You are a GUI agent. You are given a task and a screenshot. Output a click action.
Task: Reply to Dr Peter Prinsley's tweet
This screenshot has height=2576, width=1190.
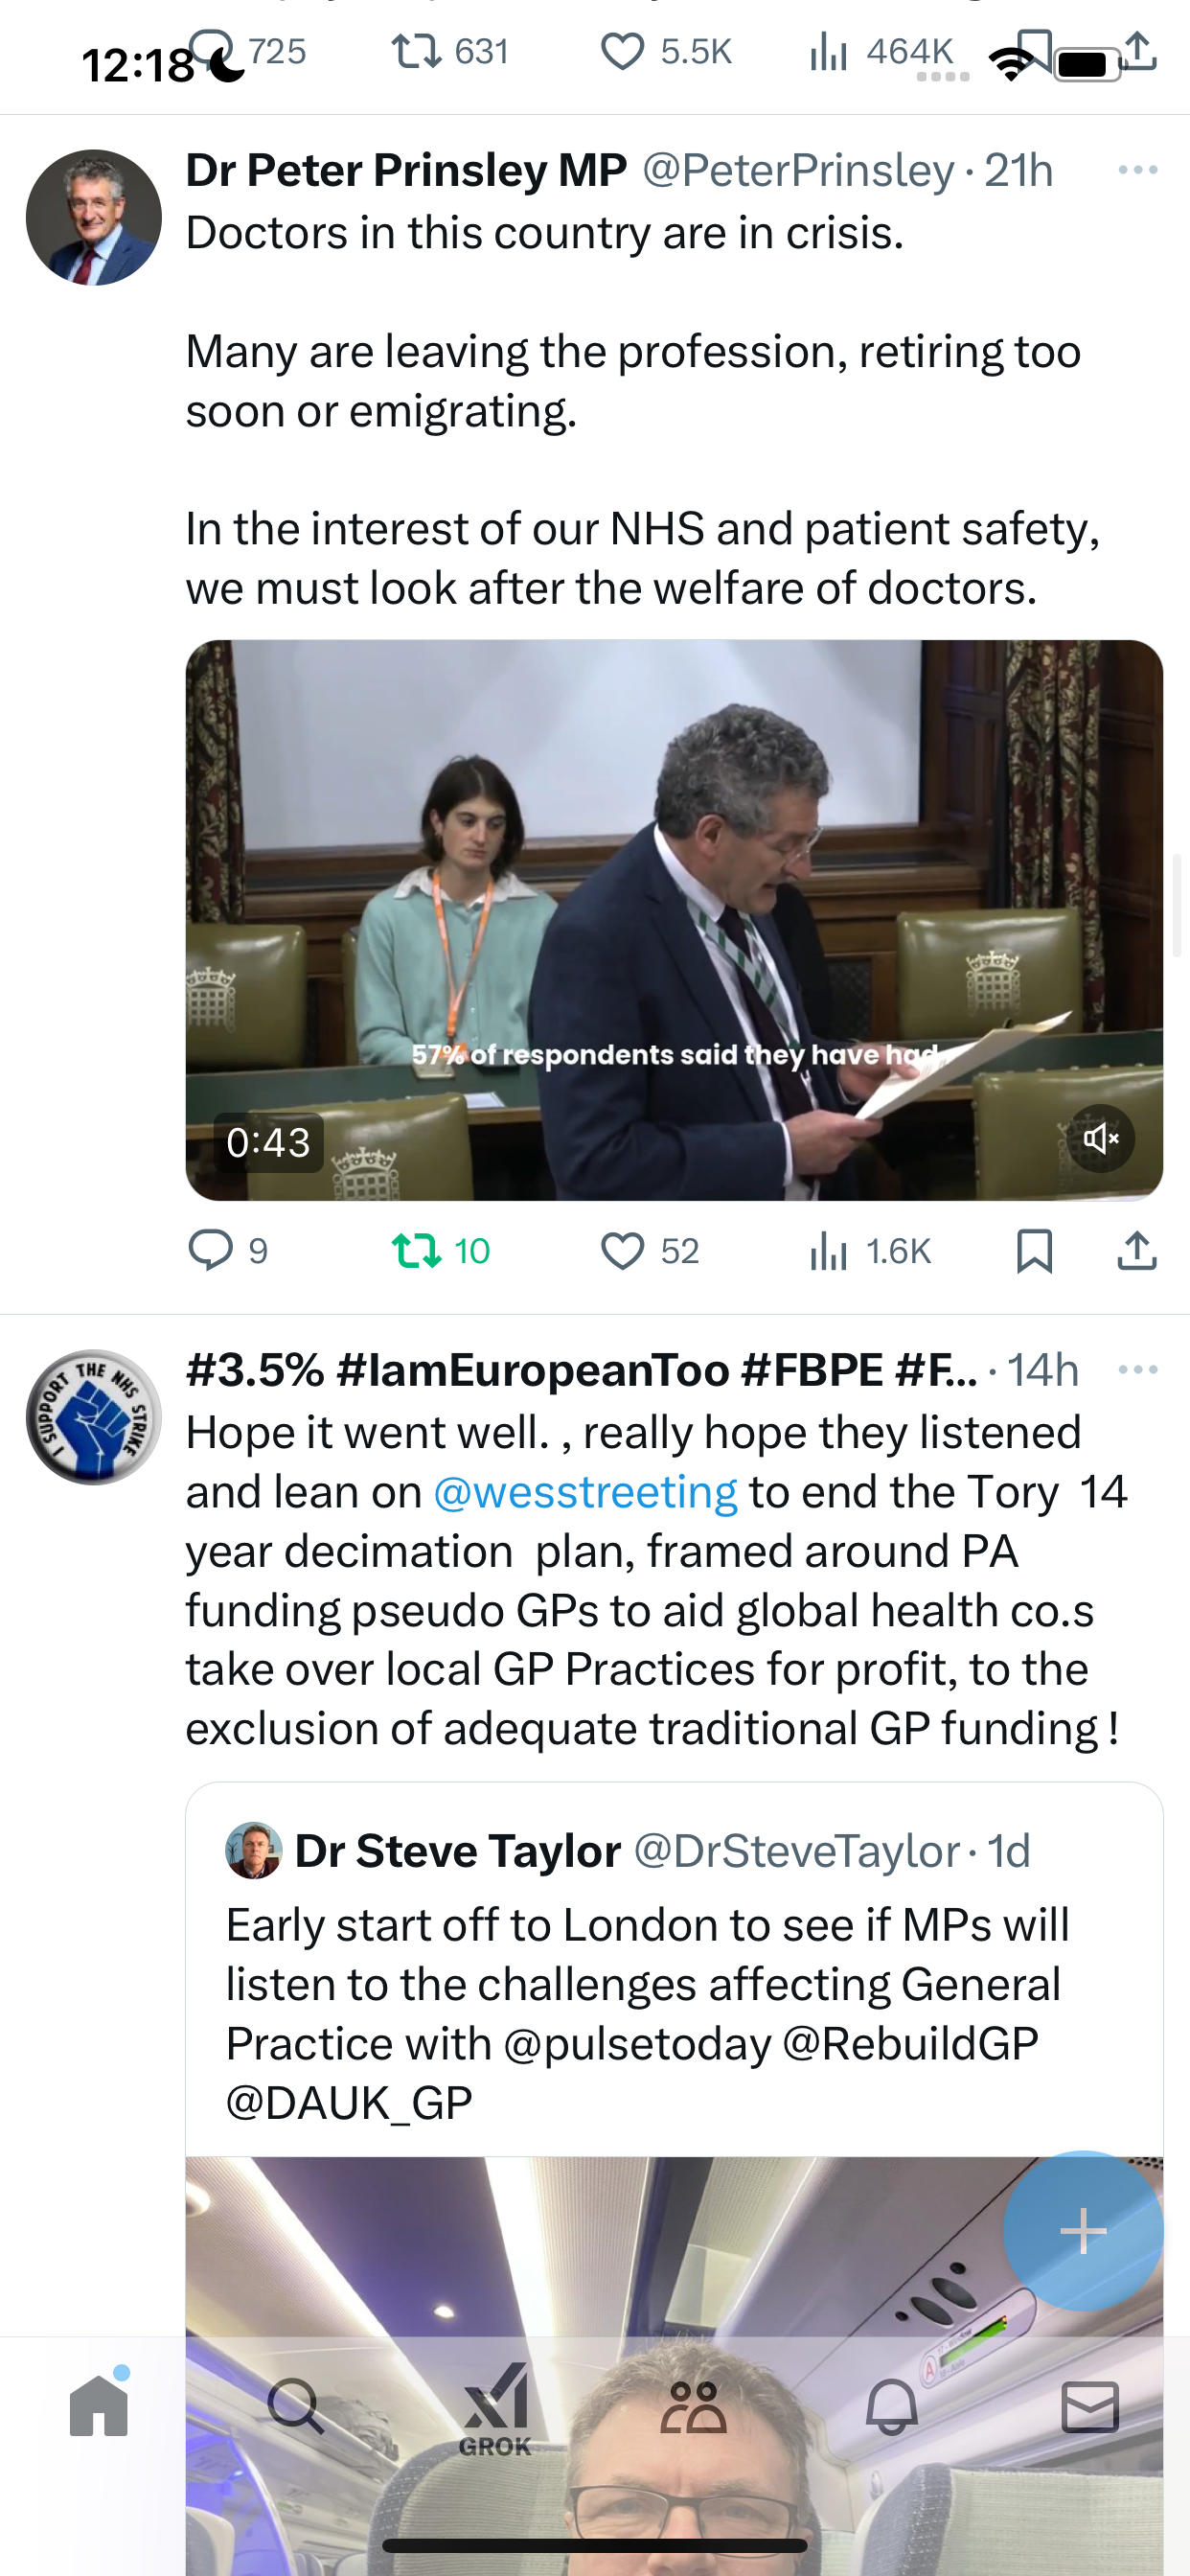(228, 1250)
